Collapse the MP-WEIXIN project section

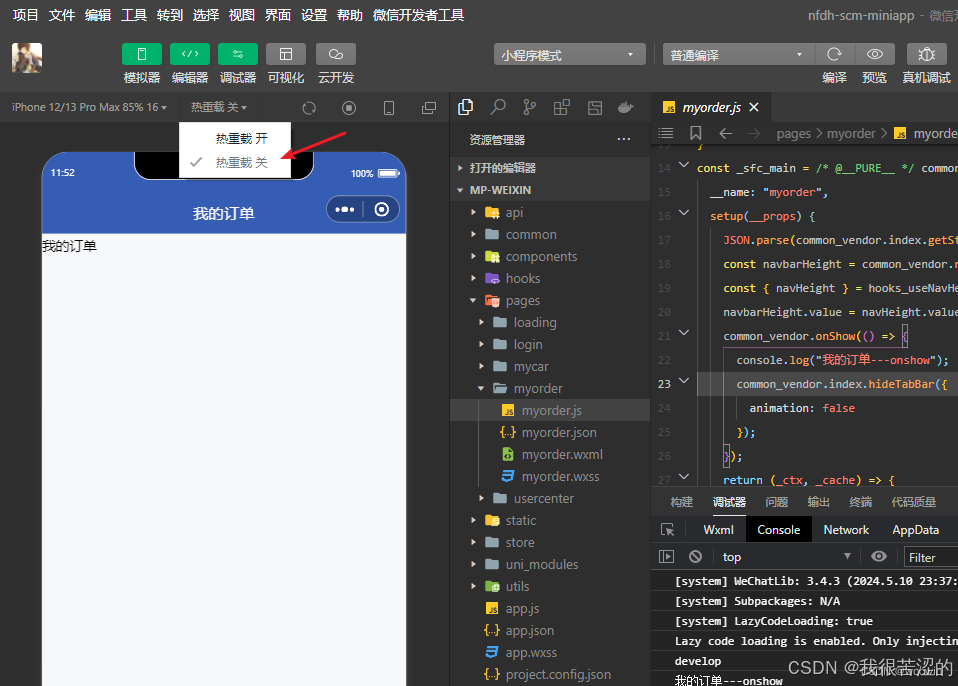(550, 190)
